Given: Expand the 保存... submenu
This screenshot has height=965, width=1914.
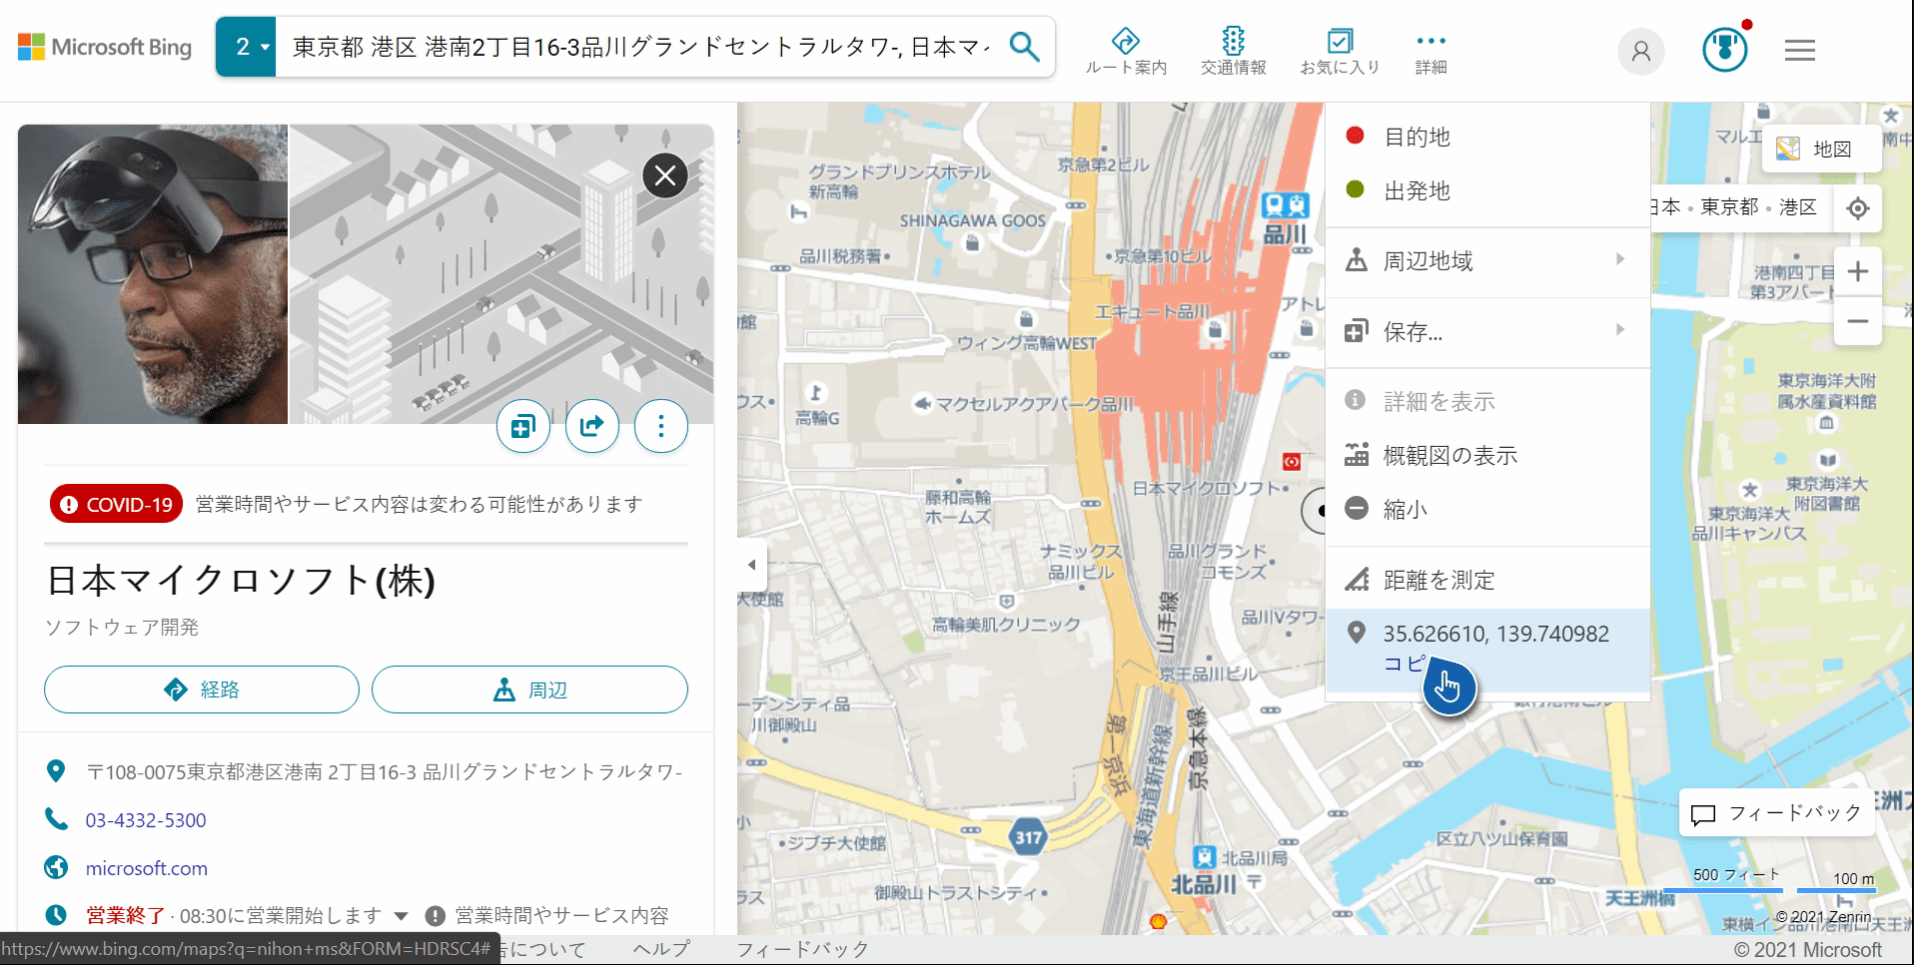Looking at the screenshot, I should [1487, 331].
